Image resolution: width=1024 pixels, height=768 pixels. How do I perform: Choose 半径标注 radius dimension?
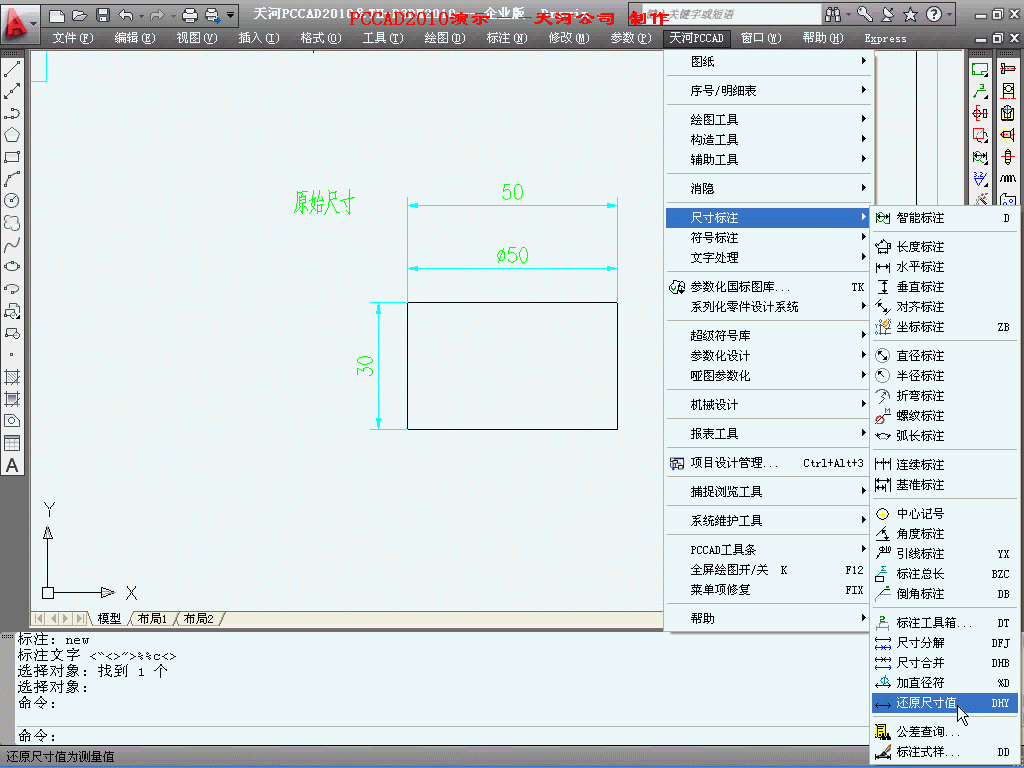tap(944, 376)
